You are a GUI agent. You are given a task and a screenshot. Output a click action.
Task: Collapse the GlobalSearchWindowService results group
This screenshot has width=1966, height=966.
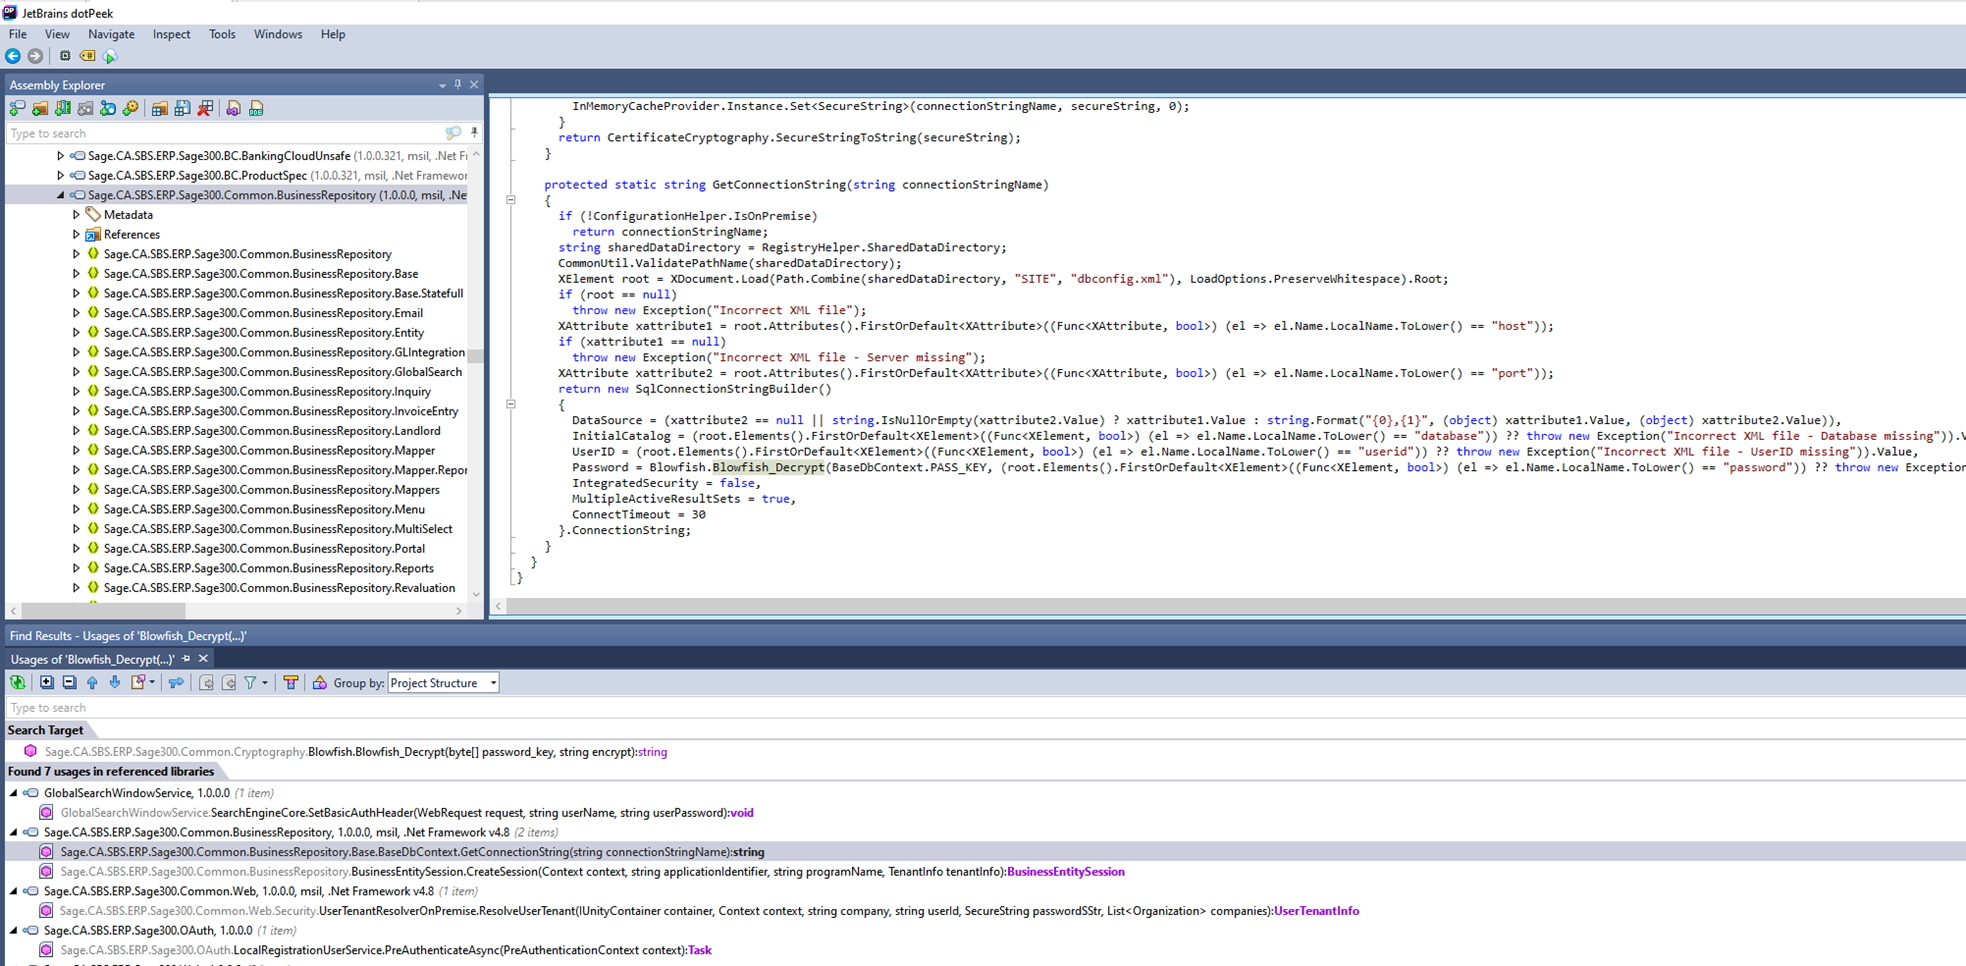click(x=14, y=793)
